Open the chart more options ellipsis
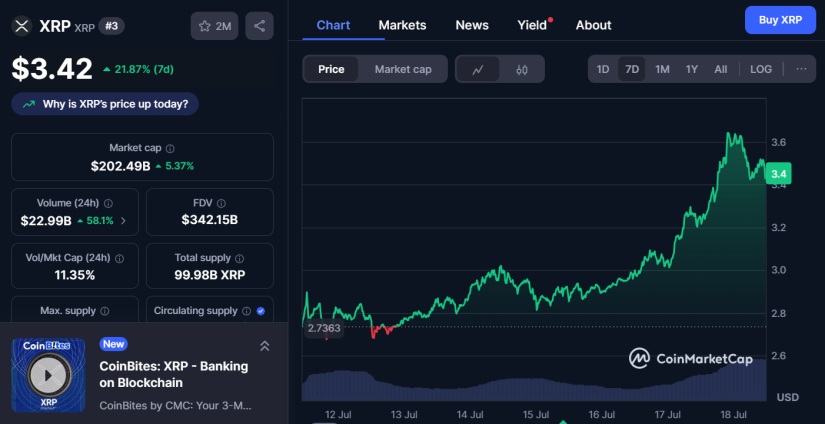This screenshot has width=825, height=424. click(801, 69)
